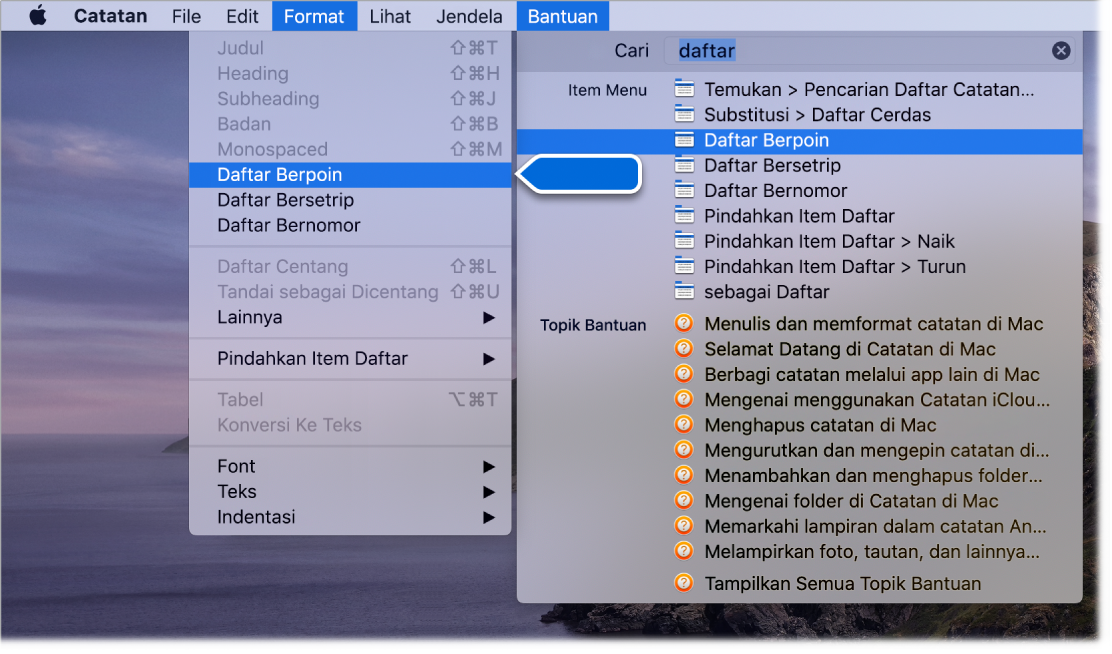Image resolution: width=1112 pixels, height=654 pixels.
Task: Click the menu icon beside "Daftar Berpoin" result
Action: pyautogui.click(x=686, y=140)
